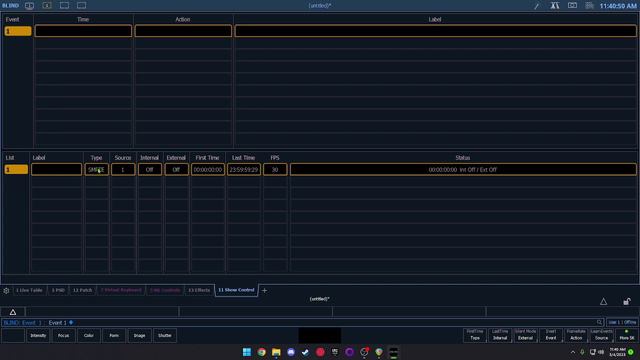Image resolution: width=640 pixels, height=360 pixels.
Task: Click the Label cell of list 1
Action: coord(56,169)
